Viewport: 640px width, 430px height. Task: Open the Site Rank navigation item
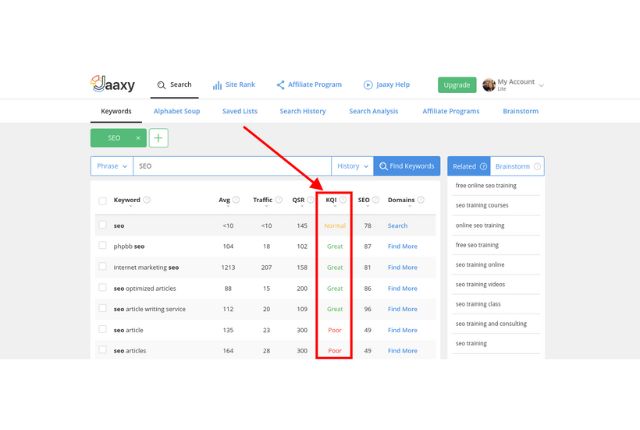tap(234, 85)
